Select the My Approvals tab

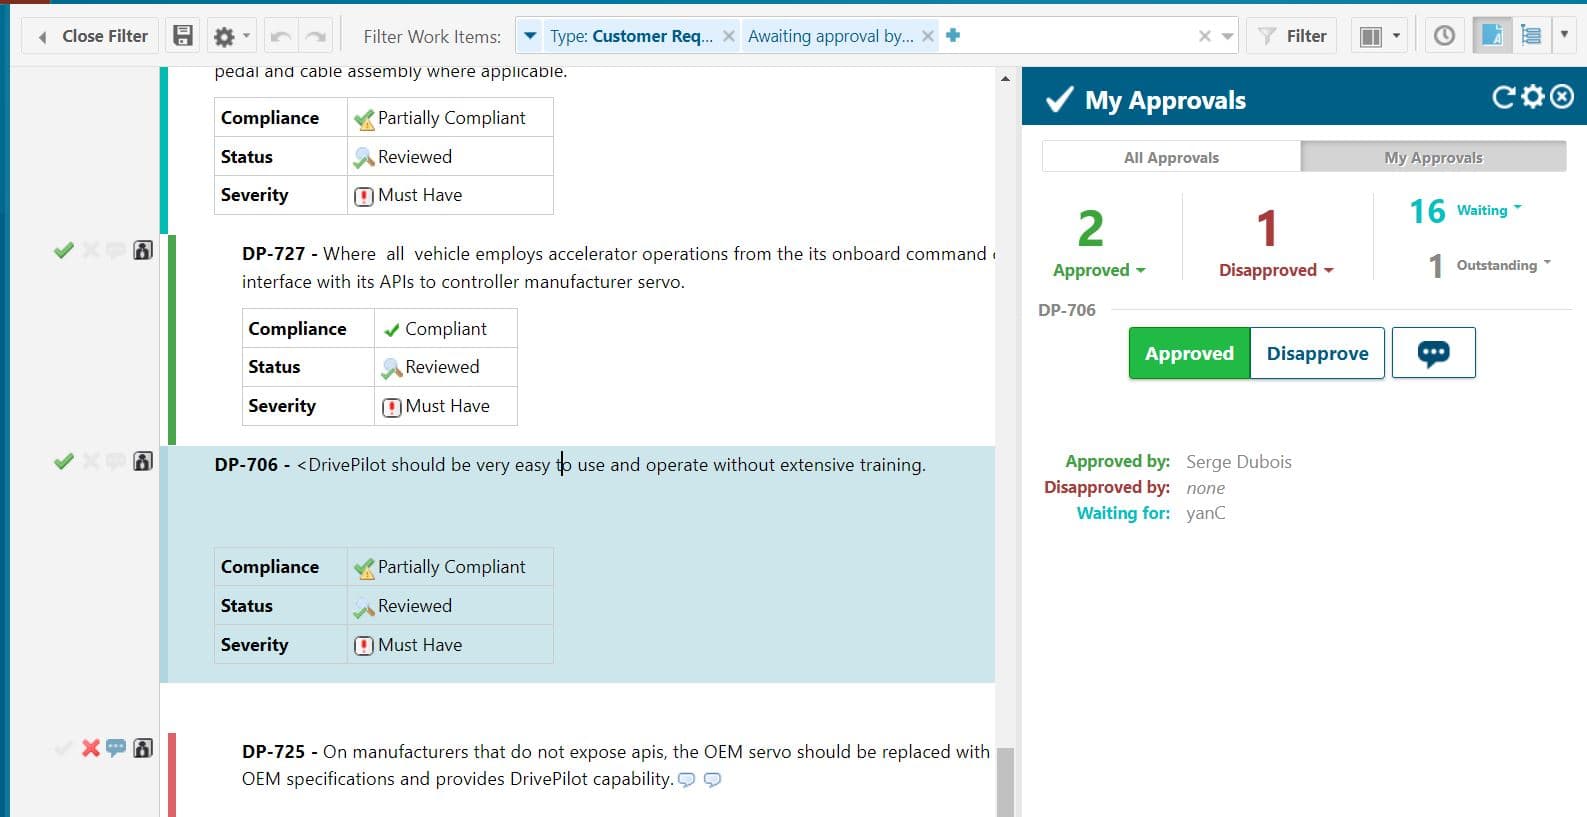click(x=1432, y=157)
